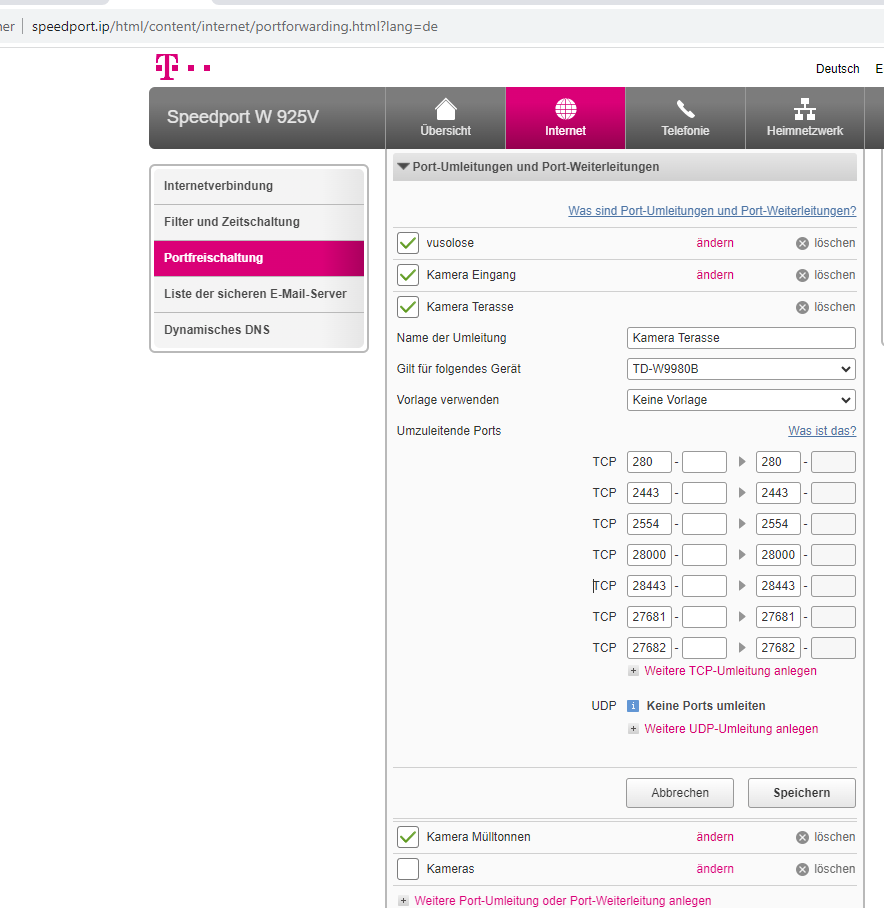Open the 'Gilt für folgendes Gerät' dropdown
The image size is (884, 908).
coord(740,369)
